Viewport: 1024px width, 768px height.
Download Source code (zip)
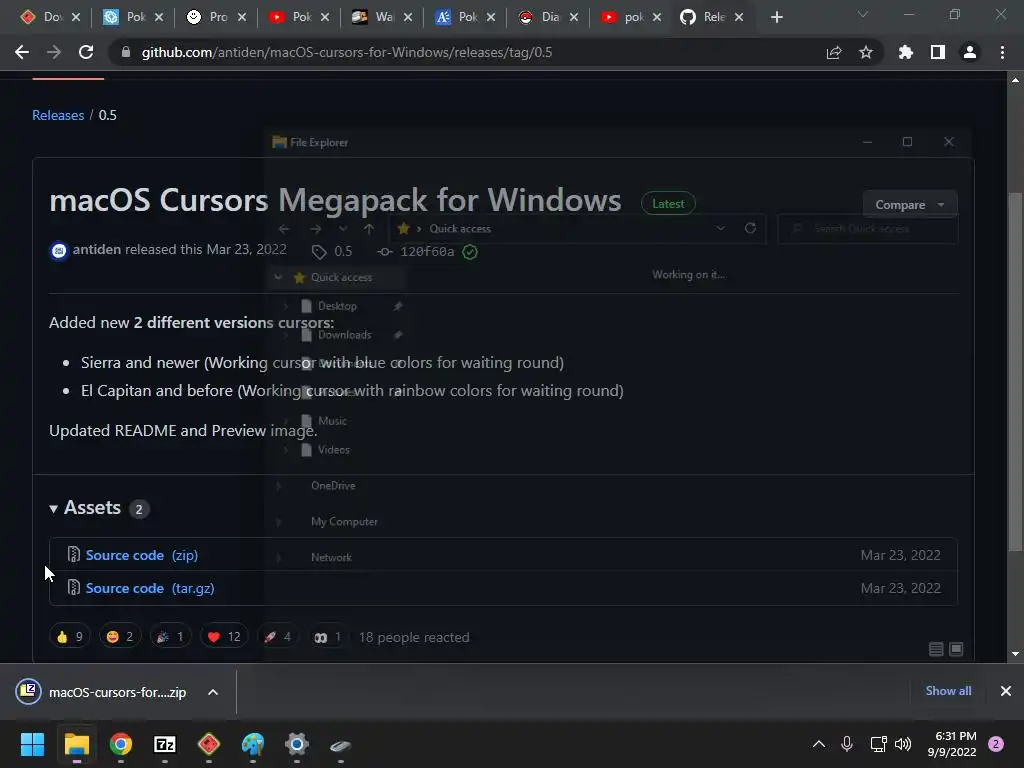point(142,555)
